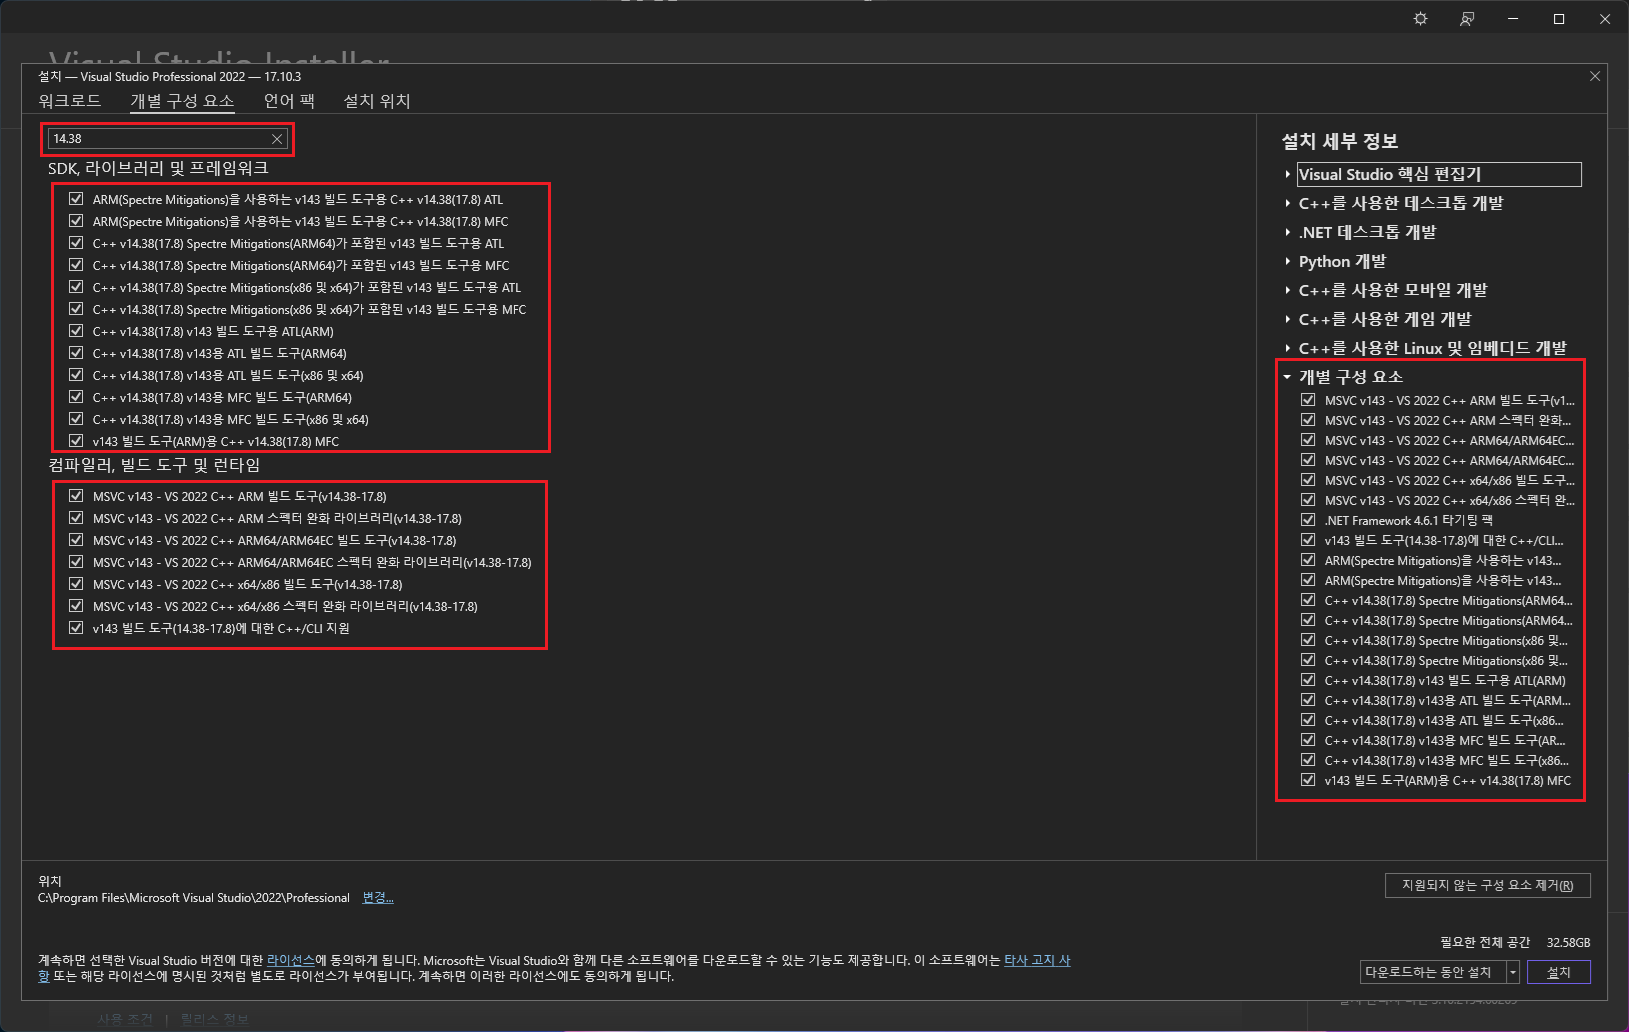
Task: Uncheck v143용 MFC 빌드 도구(ARM64)
Action: point(76,397)
